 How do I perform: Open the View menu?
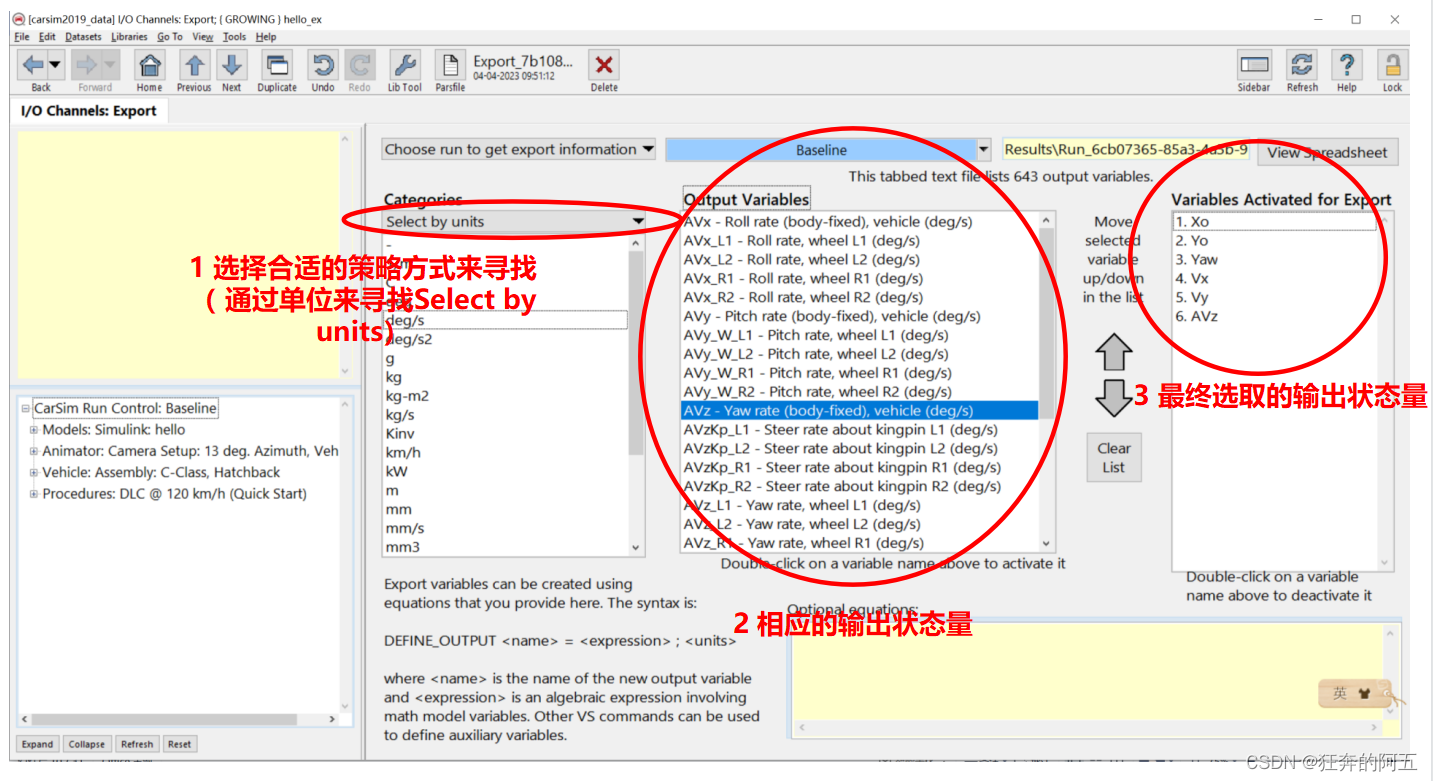203,37
